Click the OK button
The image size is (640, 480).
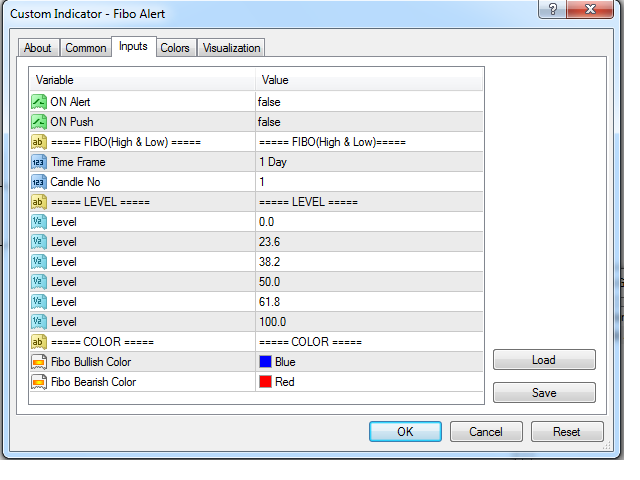click(x=405, y=432)
